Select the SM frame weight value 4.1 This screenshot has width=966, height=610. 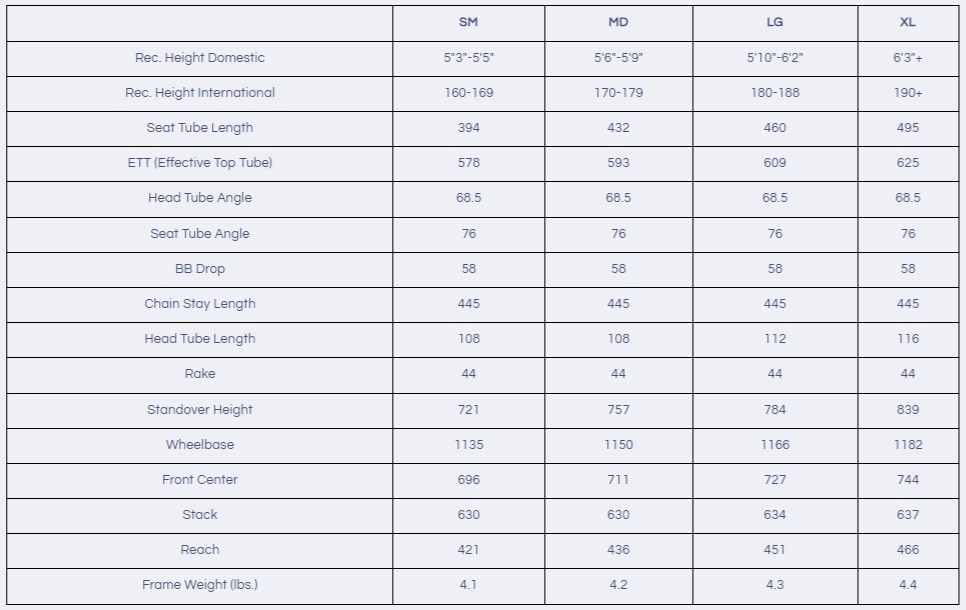[x=468, y=585]
